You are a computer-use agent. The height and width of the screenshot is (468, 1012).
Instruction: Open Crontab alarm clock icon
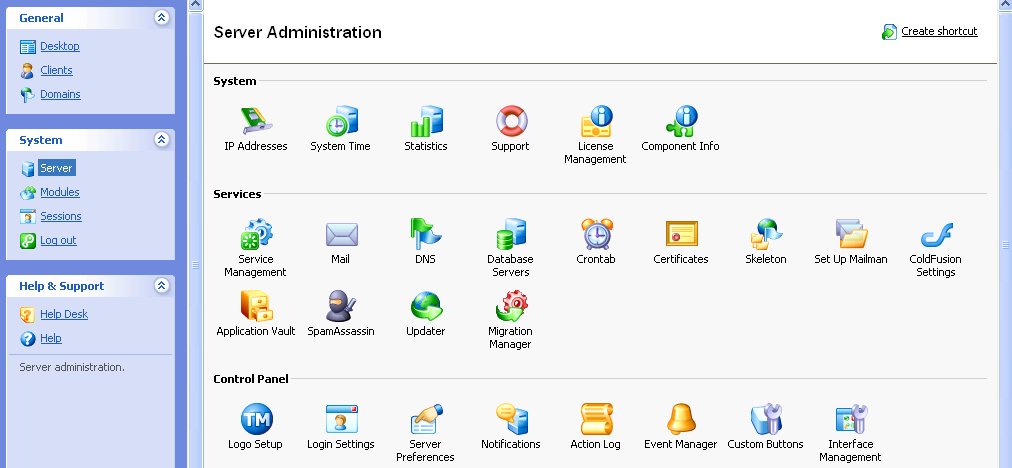tap(596, 235)
